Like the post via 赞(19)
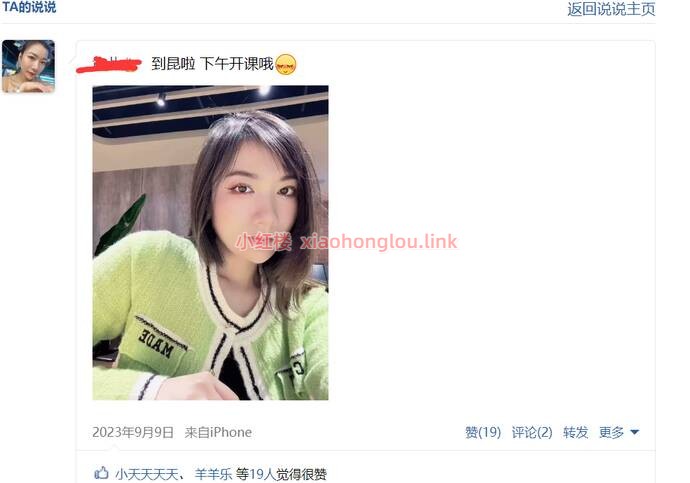Screen dimensions: 690x483 pyautogui.click(x=483, y=432)
